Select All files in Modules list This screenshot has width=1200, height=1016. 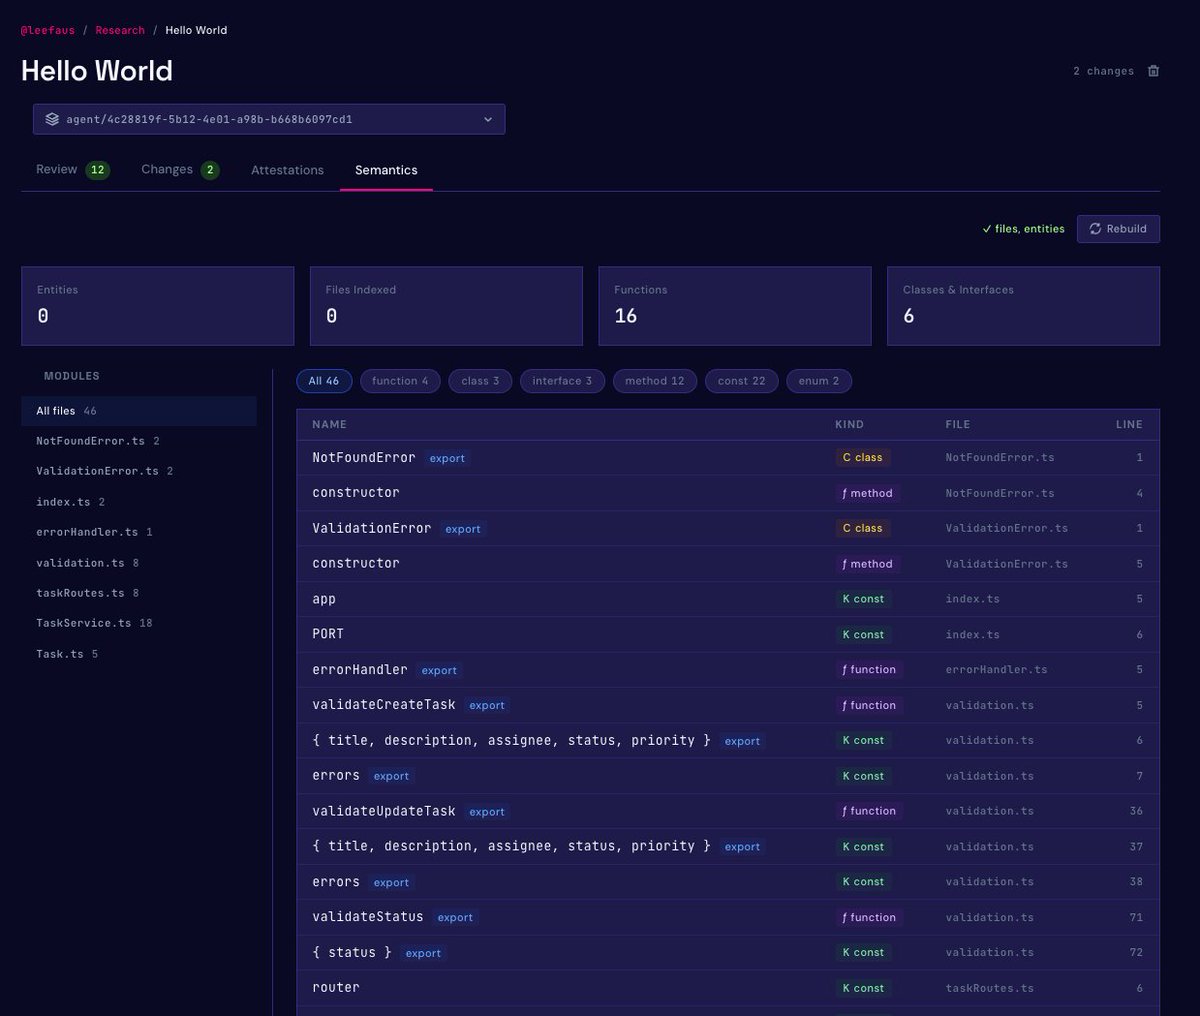[x=139, y=411]
